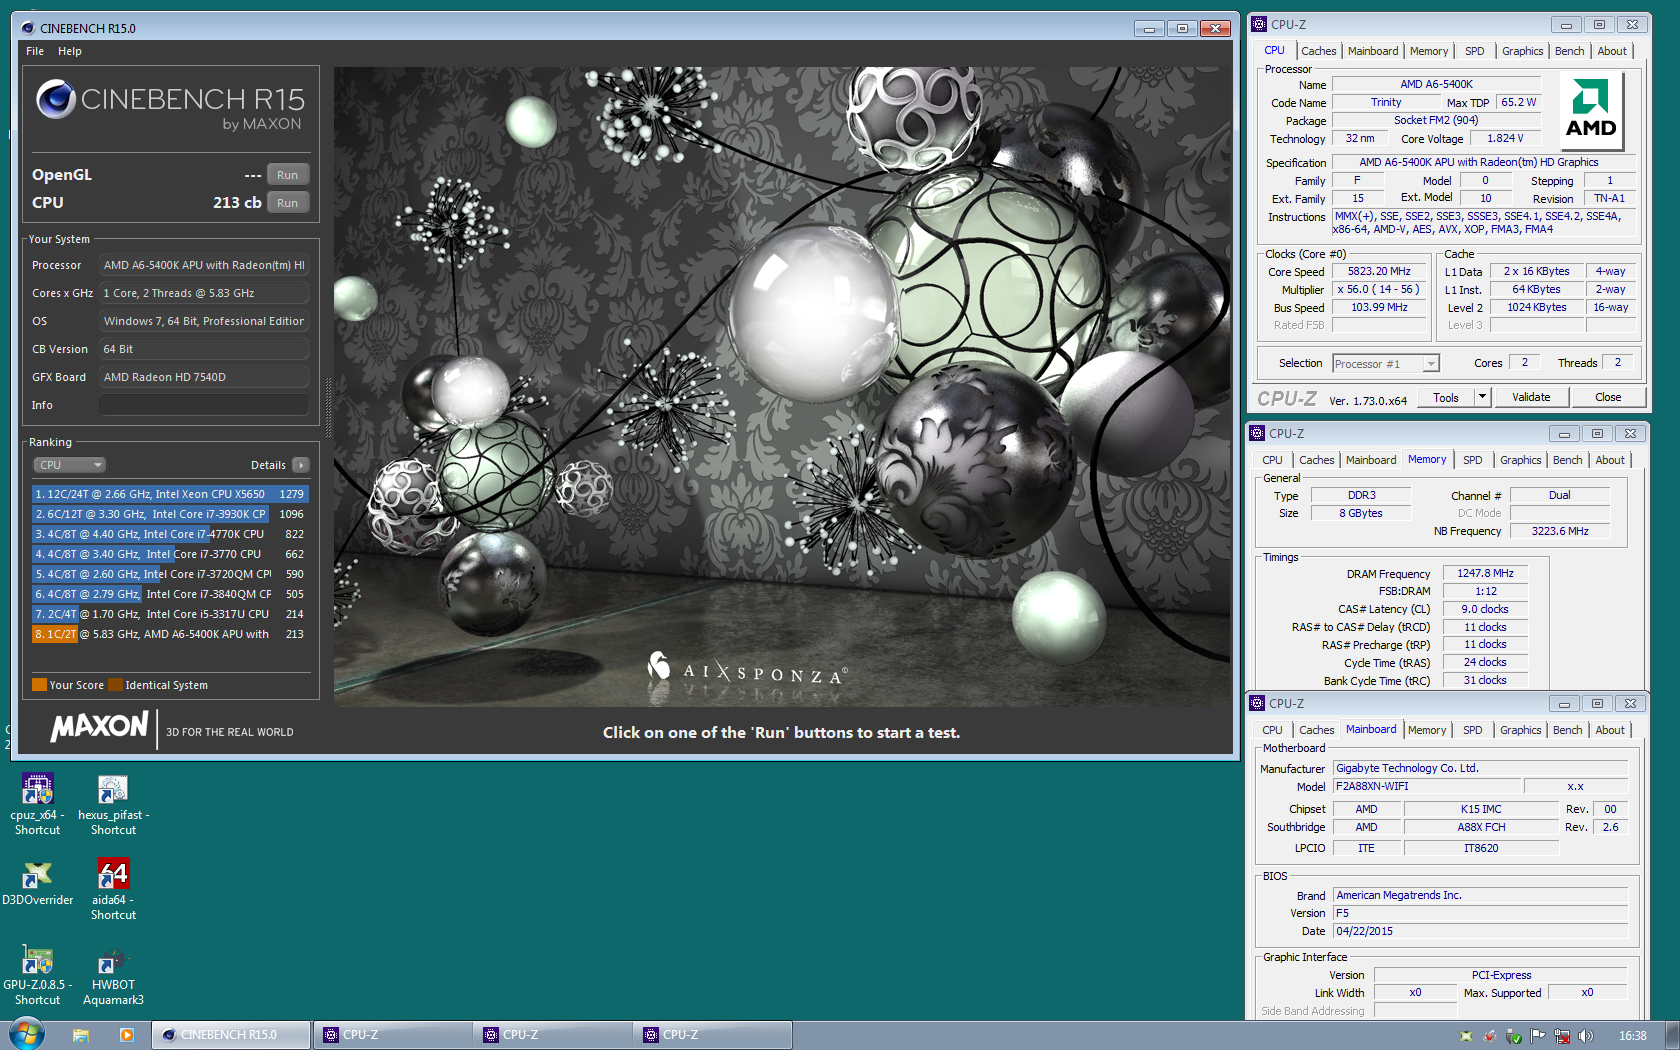Select the GPU-Z.0.8.5 desktop shortcut icon
Viewport: 1680px width, 1050px height.
(37, 960)
